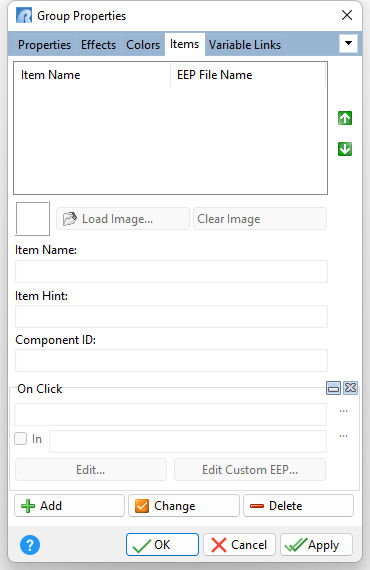
Task: Open the Colors tab
Action: click(x=143, y=45)
